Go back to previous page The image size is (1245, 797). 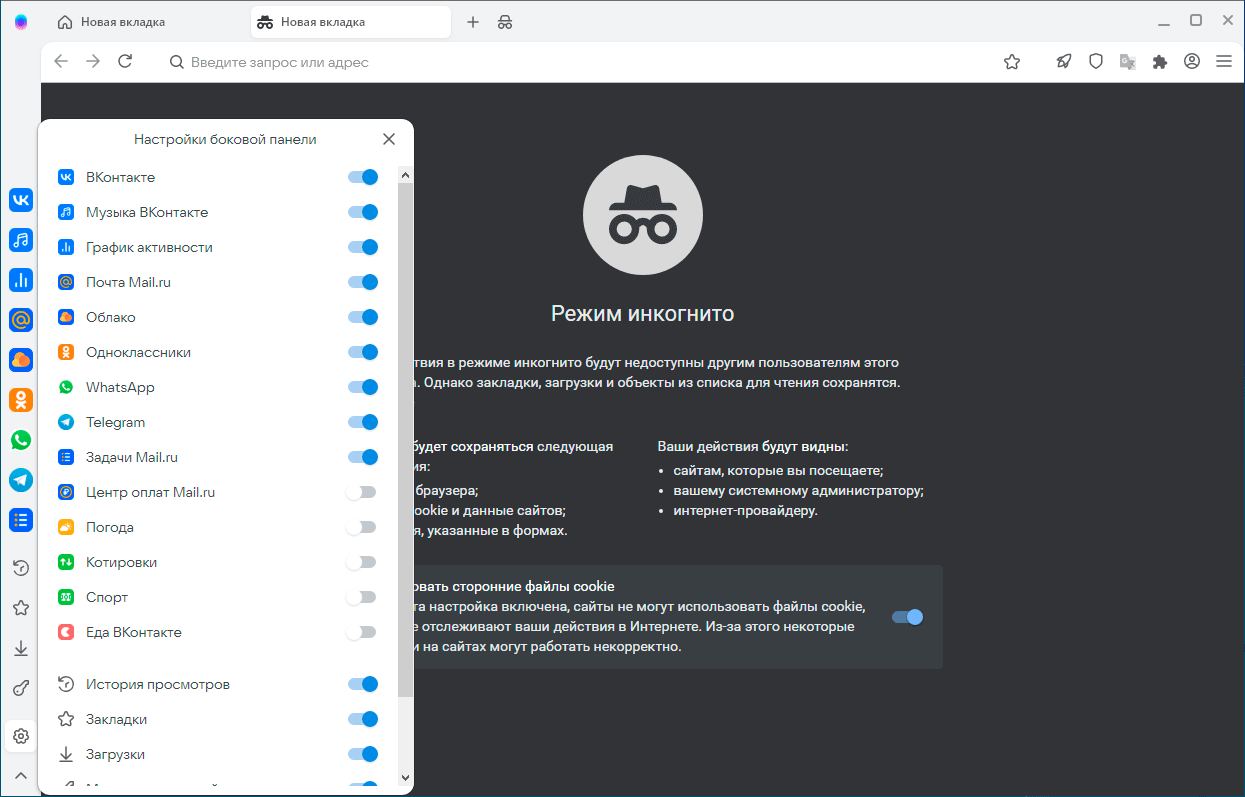click(61, 62)
